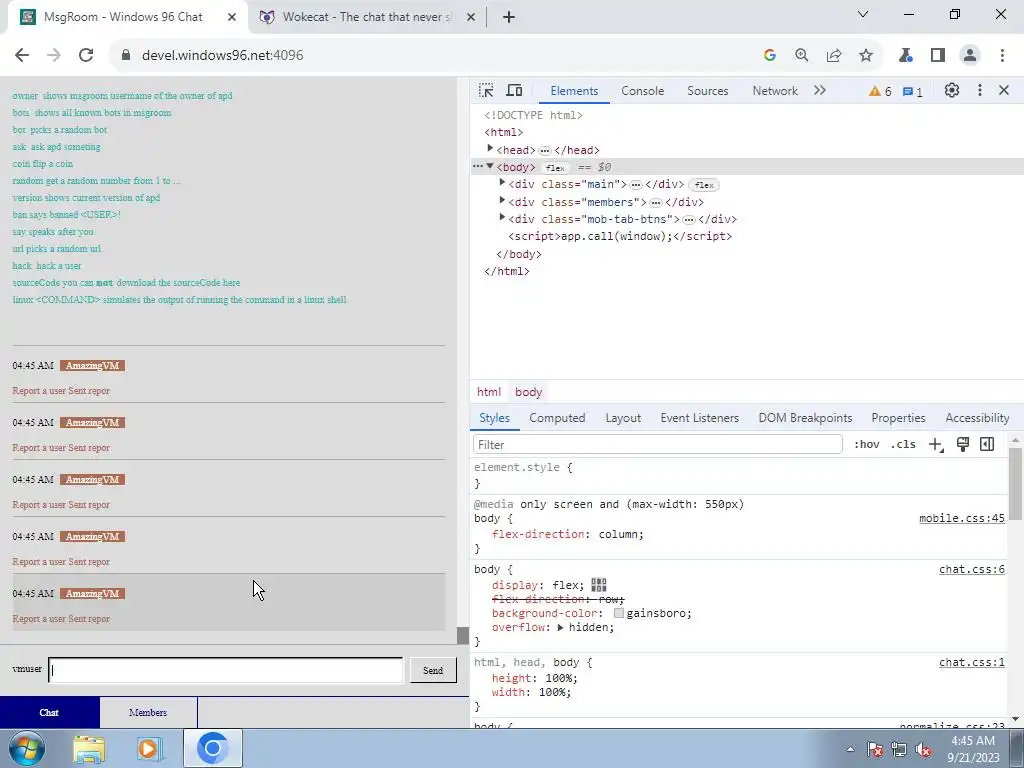Activate the DevTools inspect element picker

pyautogui.click(x=486, y=91)
